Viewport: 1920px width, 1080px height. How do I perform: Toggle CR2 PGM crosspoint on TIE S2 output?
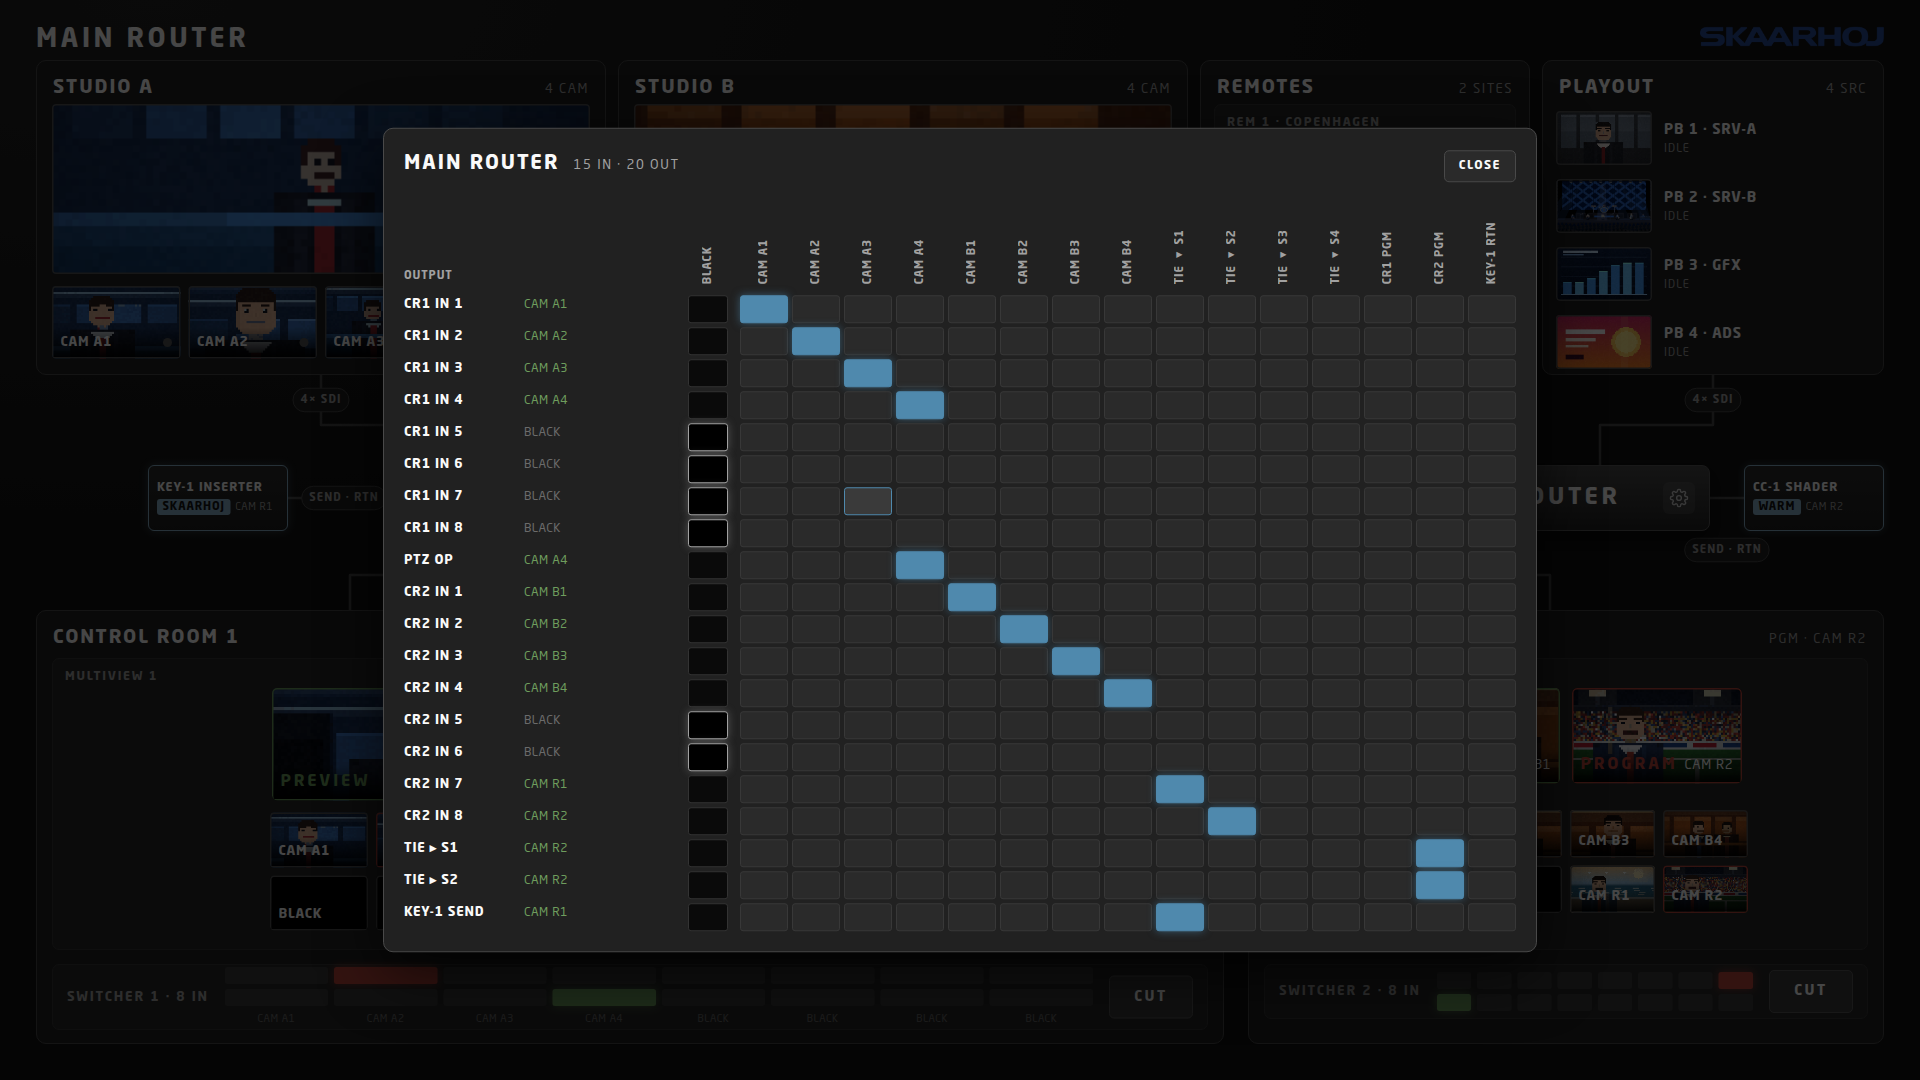tap(1440, 885)
